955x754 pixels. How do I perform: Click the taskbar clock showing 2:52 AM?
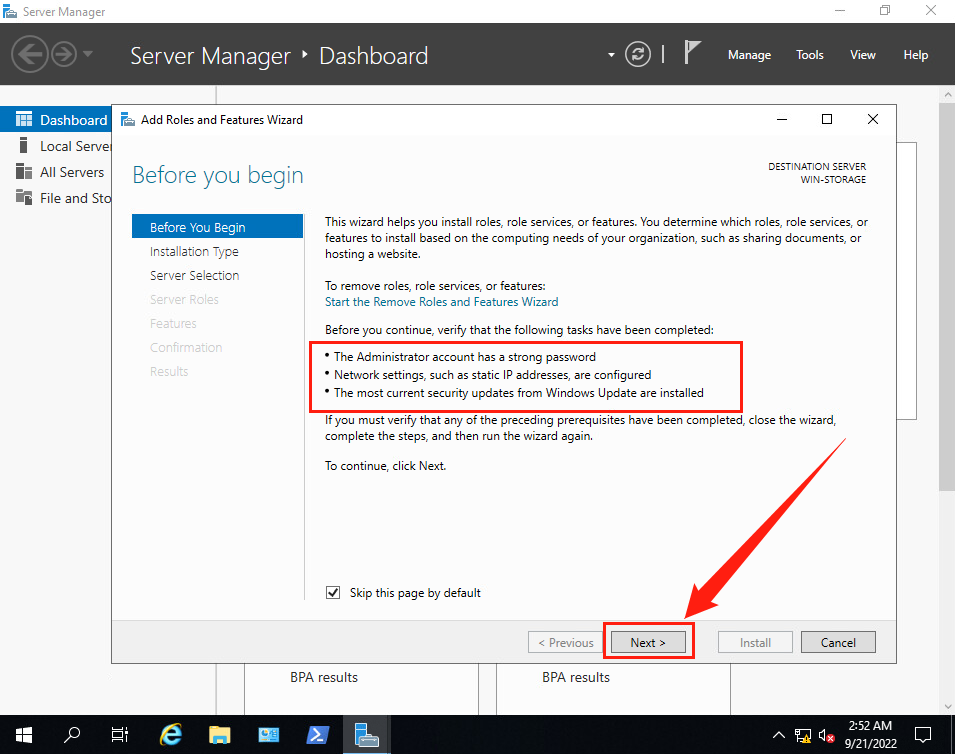pyautogui.click(x=870, y=735)
